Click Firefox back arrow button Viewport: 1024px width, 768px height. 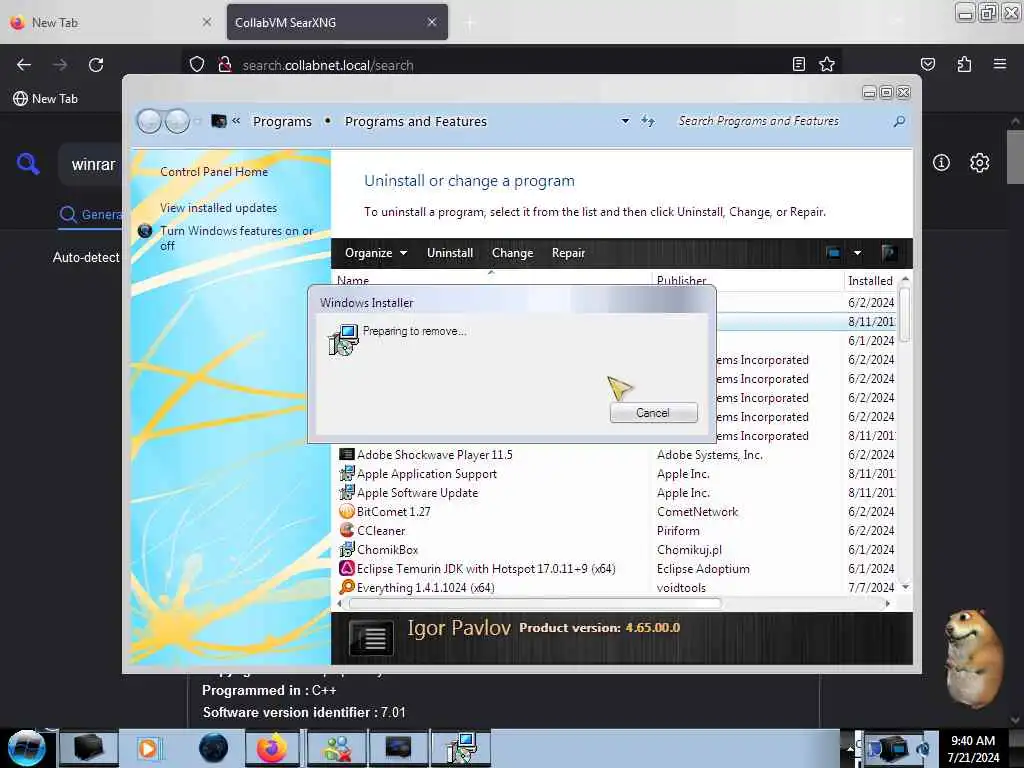24,65
